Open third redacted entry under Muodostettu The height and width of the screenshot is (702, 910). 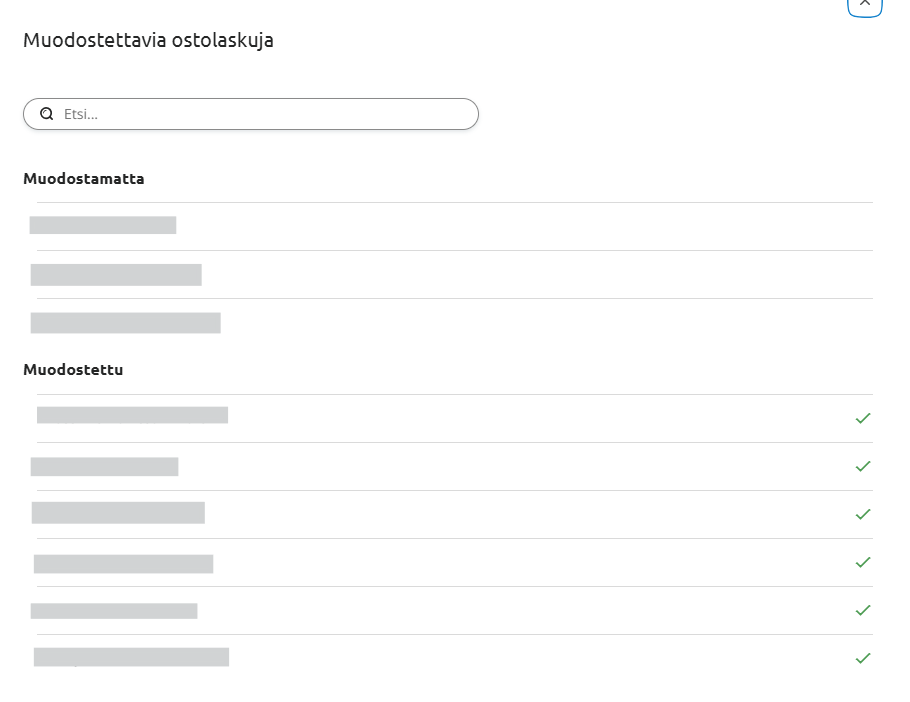tap(118, 513)
